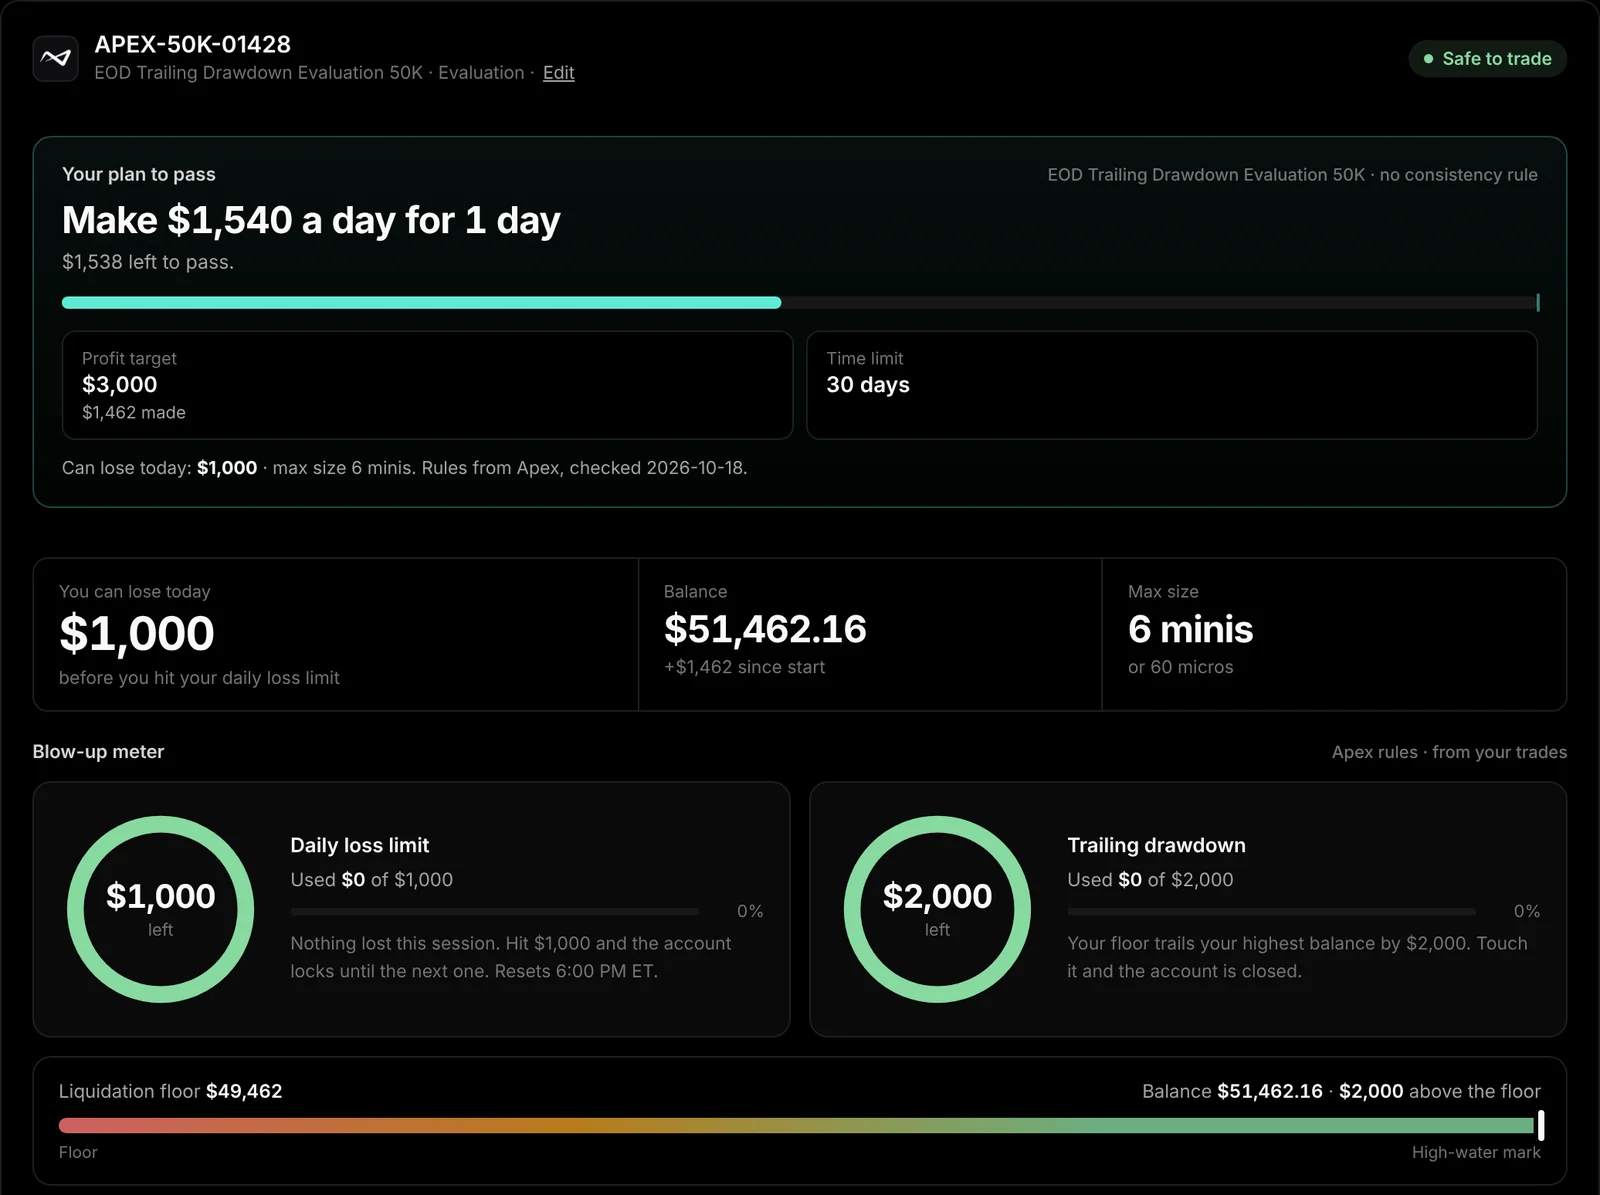Image resolution: width=1600 pixels, height=1195 pixels.
Task: Click the 'Make $1,540 a day for 1 day' headline
Action: click(x=311, y=220)
